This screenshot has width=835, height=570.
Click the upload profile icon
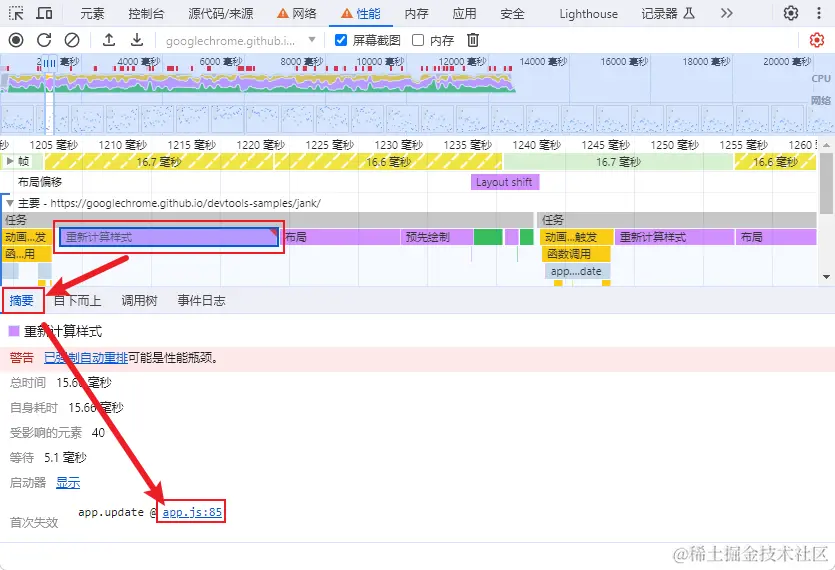[x=109, y=40]
